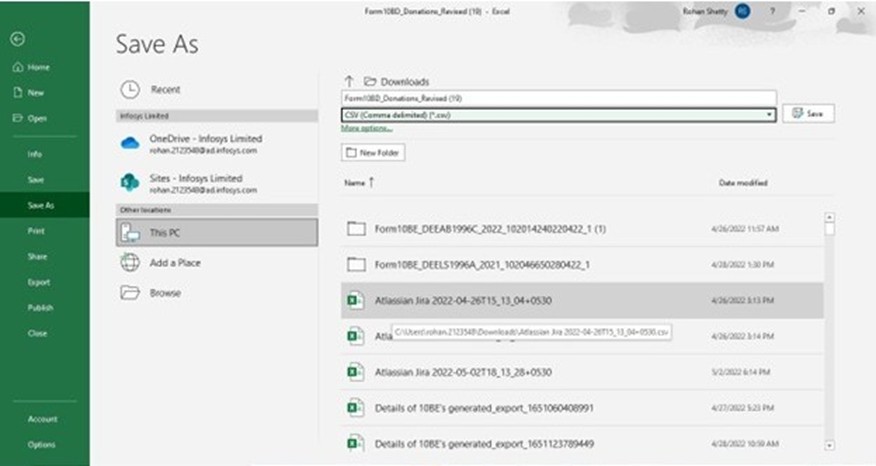This screenshot has width=876, height=466.
Task: Click the New document icon
Action: coord(18,92)
